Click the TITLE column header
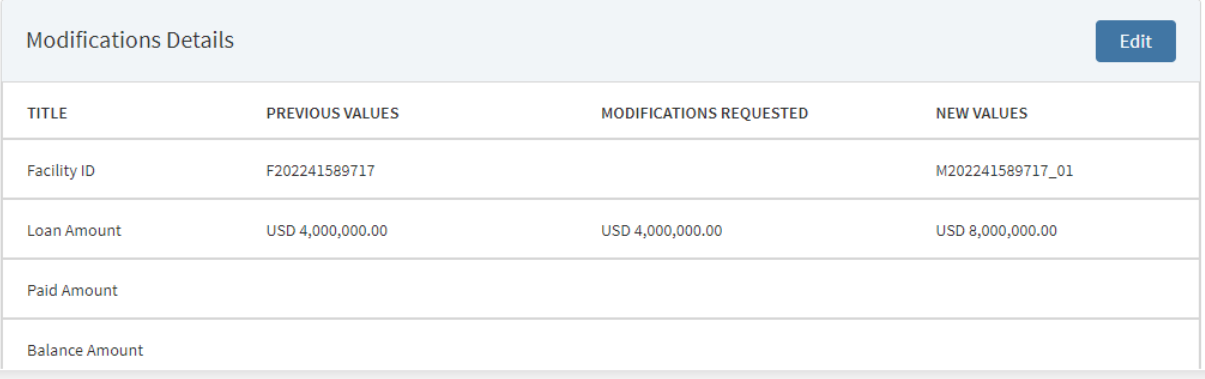Image resolution: width=1205 pixels, height=379 pixels. point(47,113)
